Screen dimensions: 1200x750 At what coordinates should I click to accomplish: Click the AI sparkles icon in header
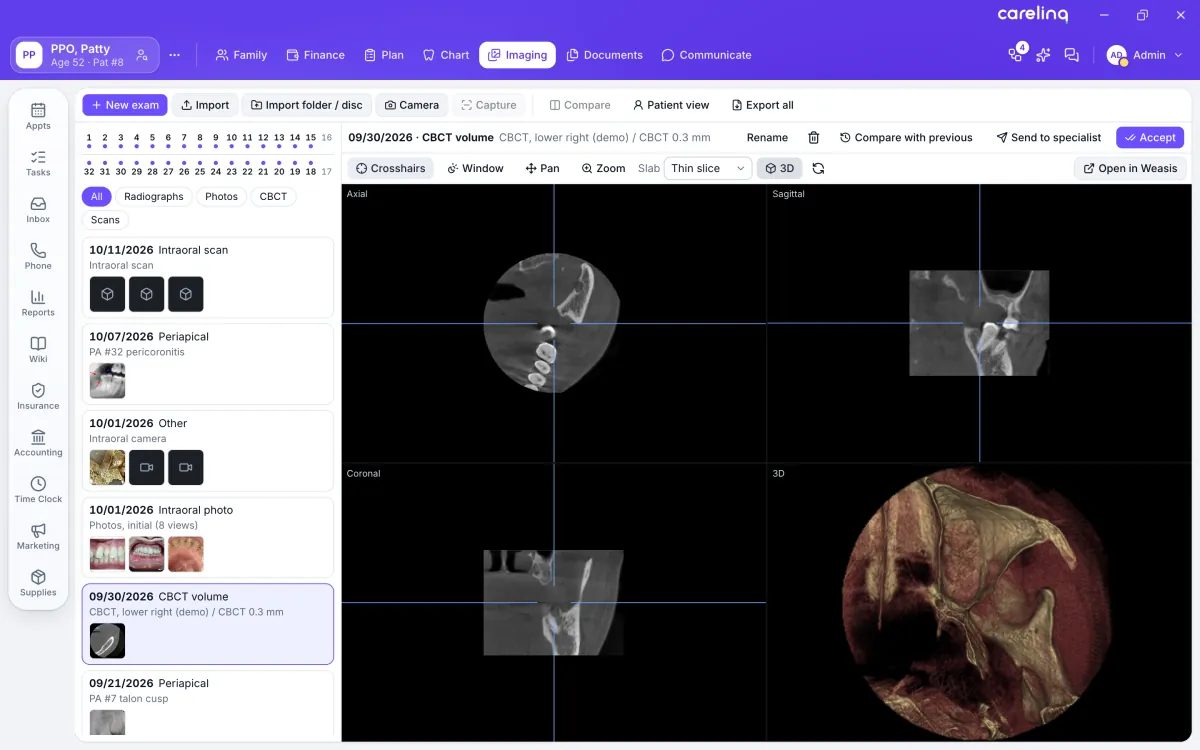click(1043, 55)
